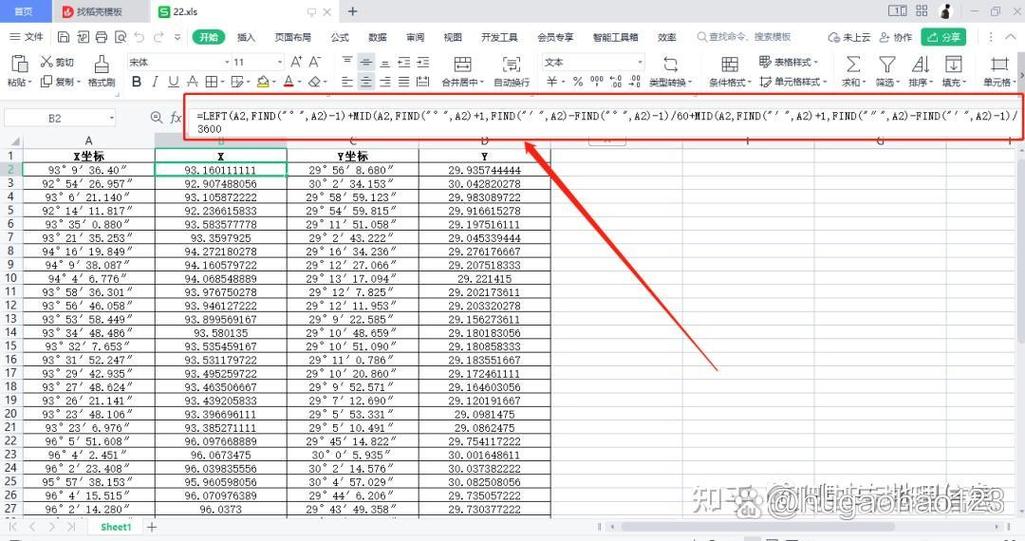Click the Undo arrow
Image resolution: width=1025 pixels, height=541 pixels.
tap(139, 37)
